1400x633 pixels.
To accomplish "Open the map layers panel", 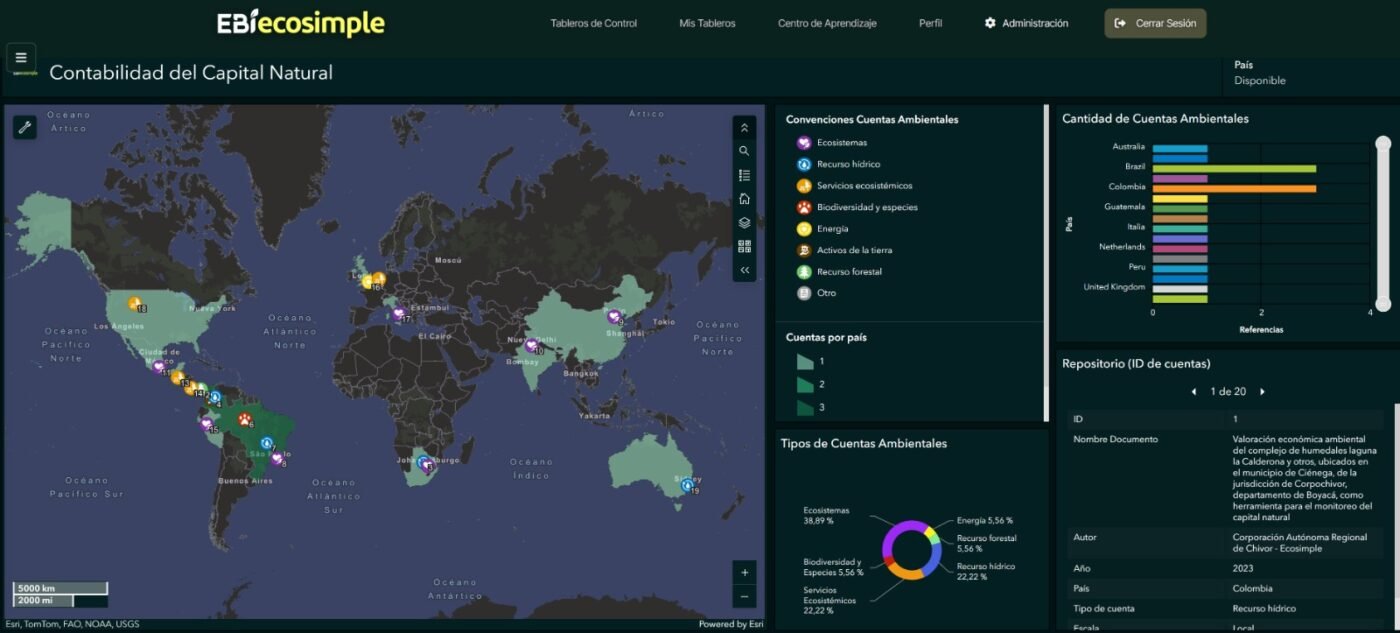I will (744, 223).
